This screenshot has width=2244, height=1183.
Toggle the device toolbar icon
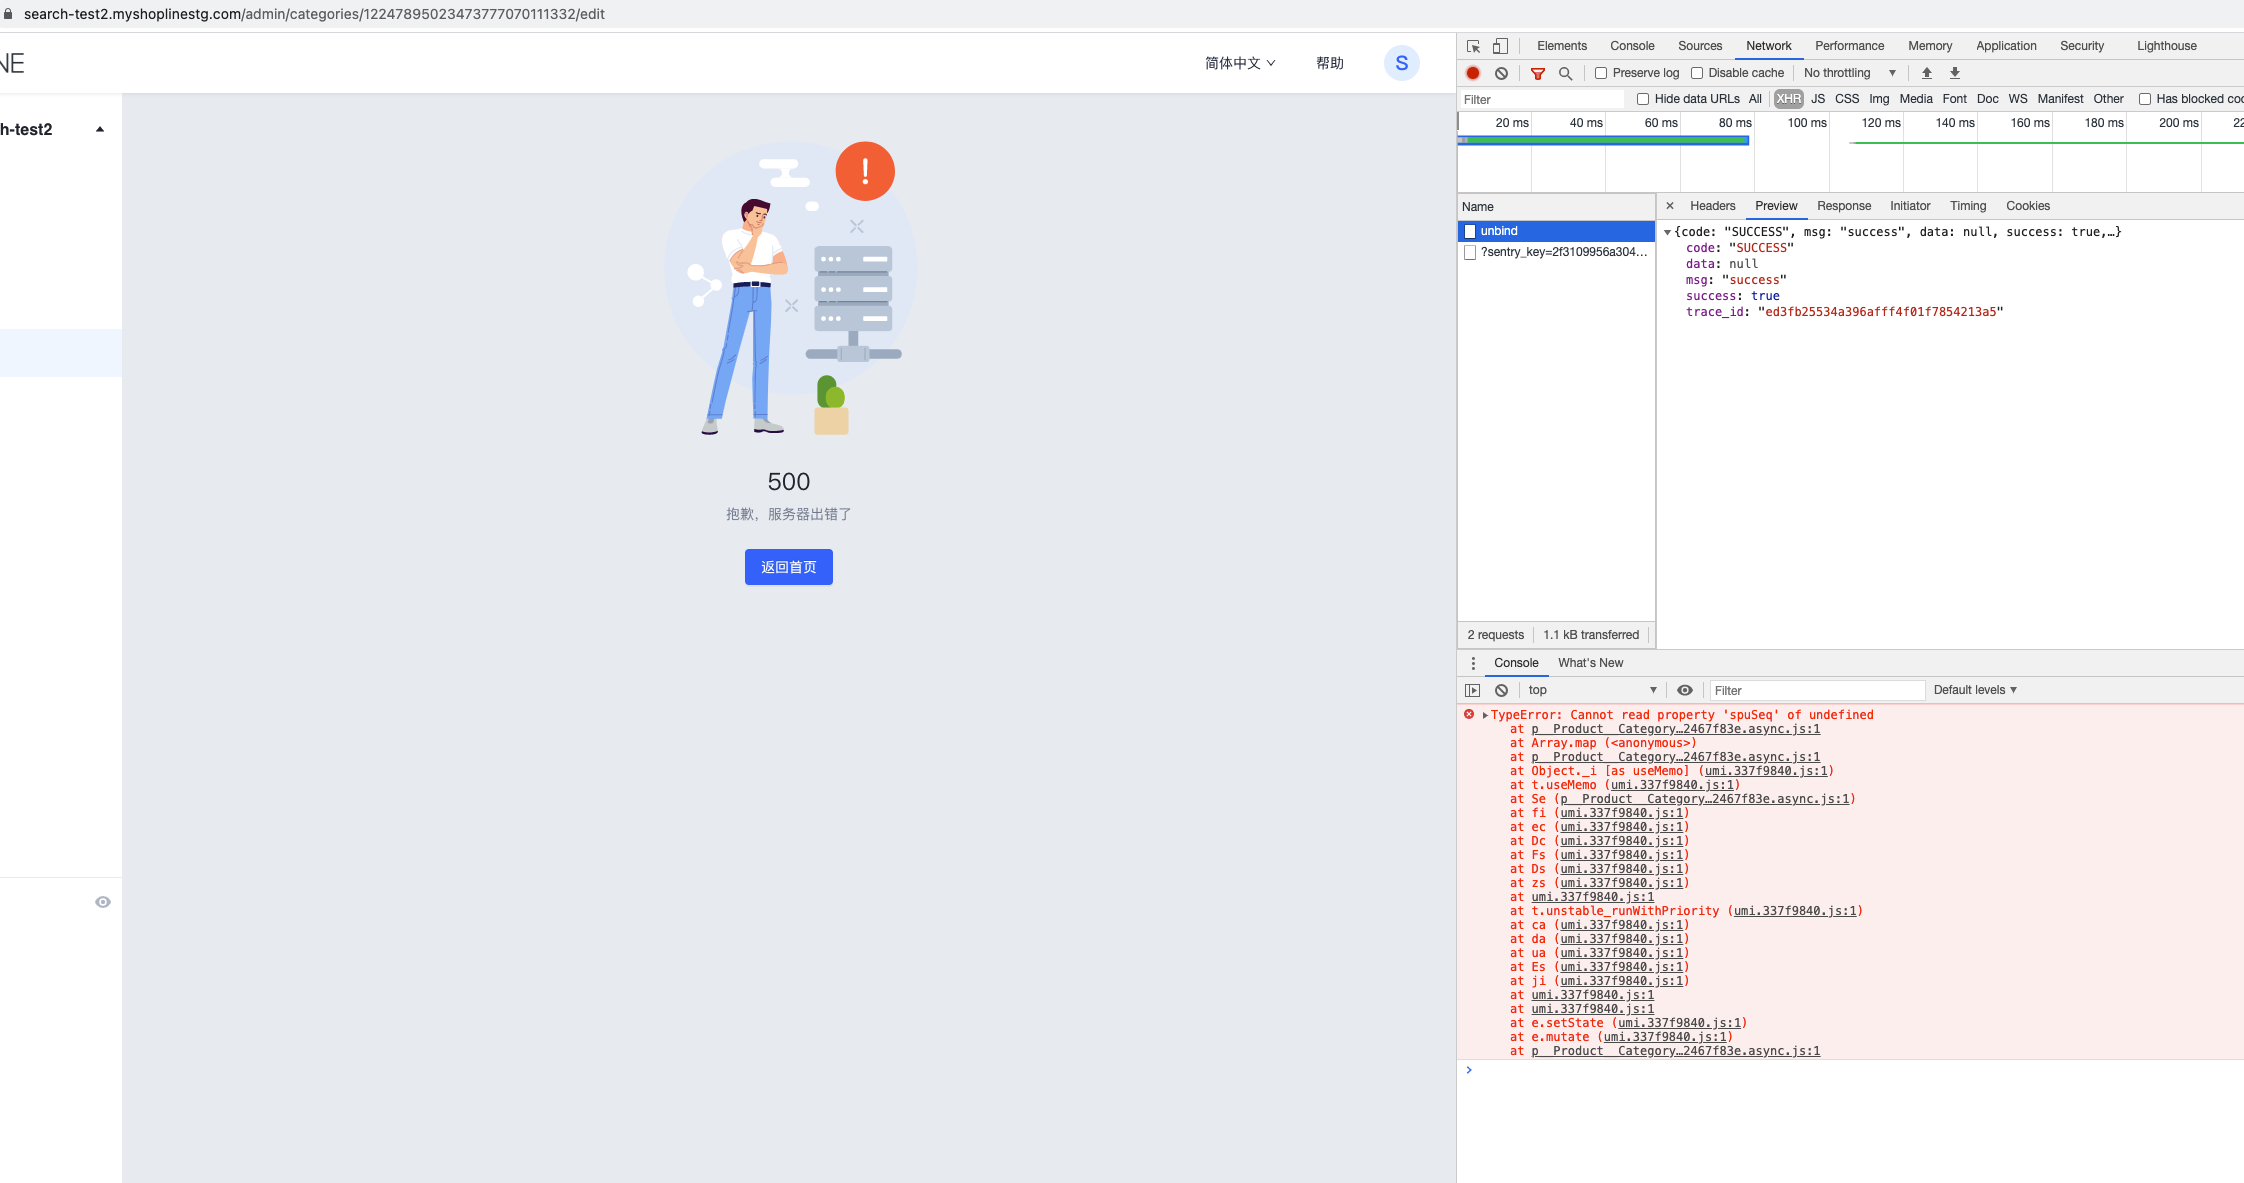(1500, 46)
